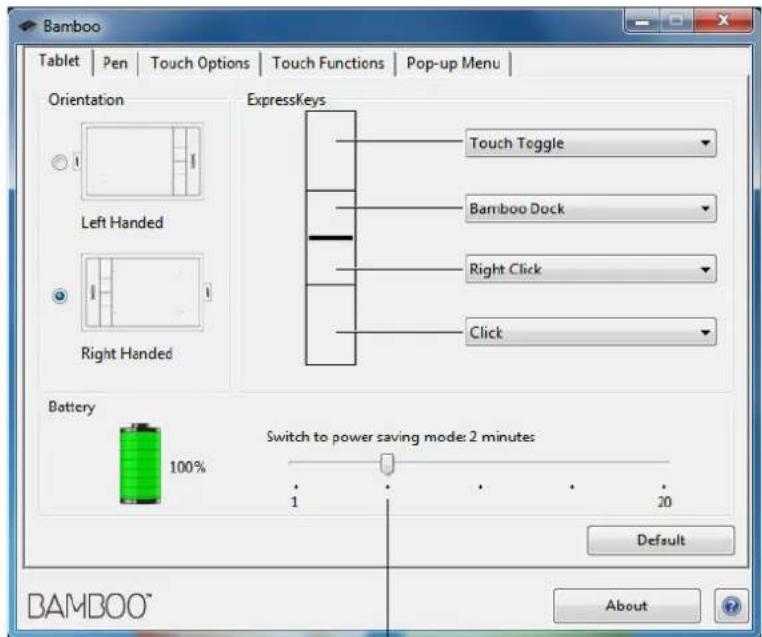Maximize the Bamboo window
Viewport: 762px width, 637px height.
click(x=676, y=21)
